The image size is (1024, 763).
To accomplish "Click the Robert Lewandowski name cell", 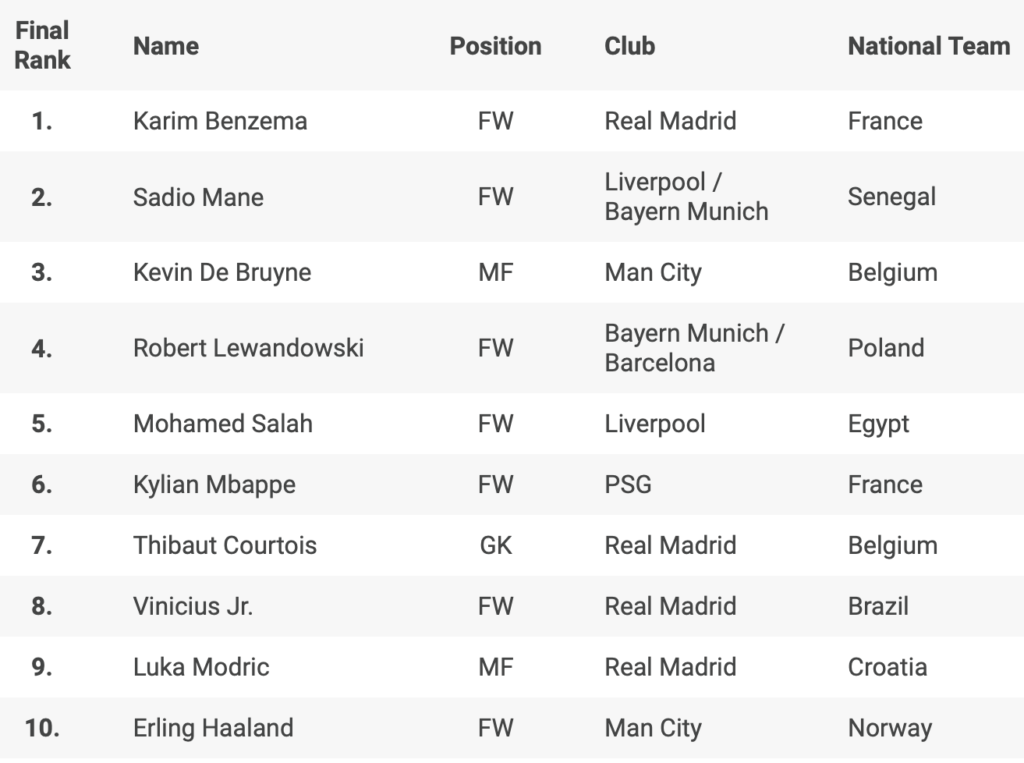I will (248, 348).
